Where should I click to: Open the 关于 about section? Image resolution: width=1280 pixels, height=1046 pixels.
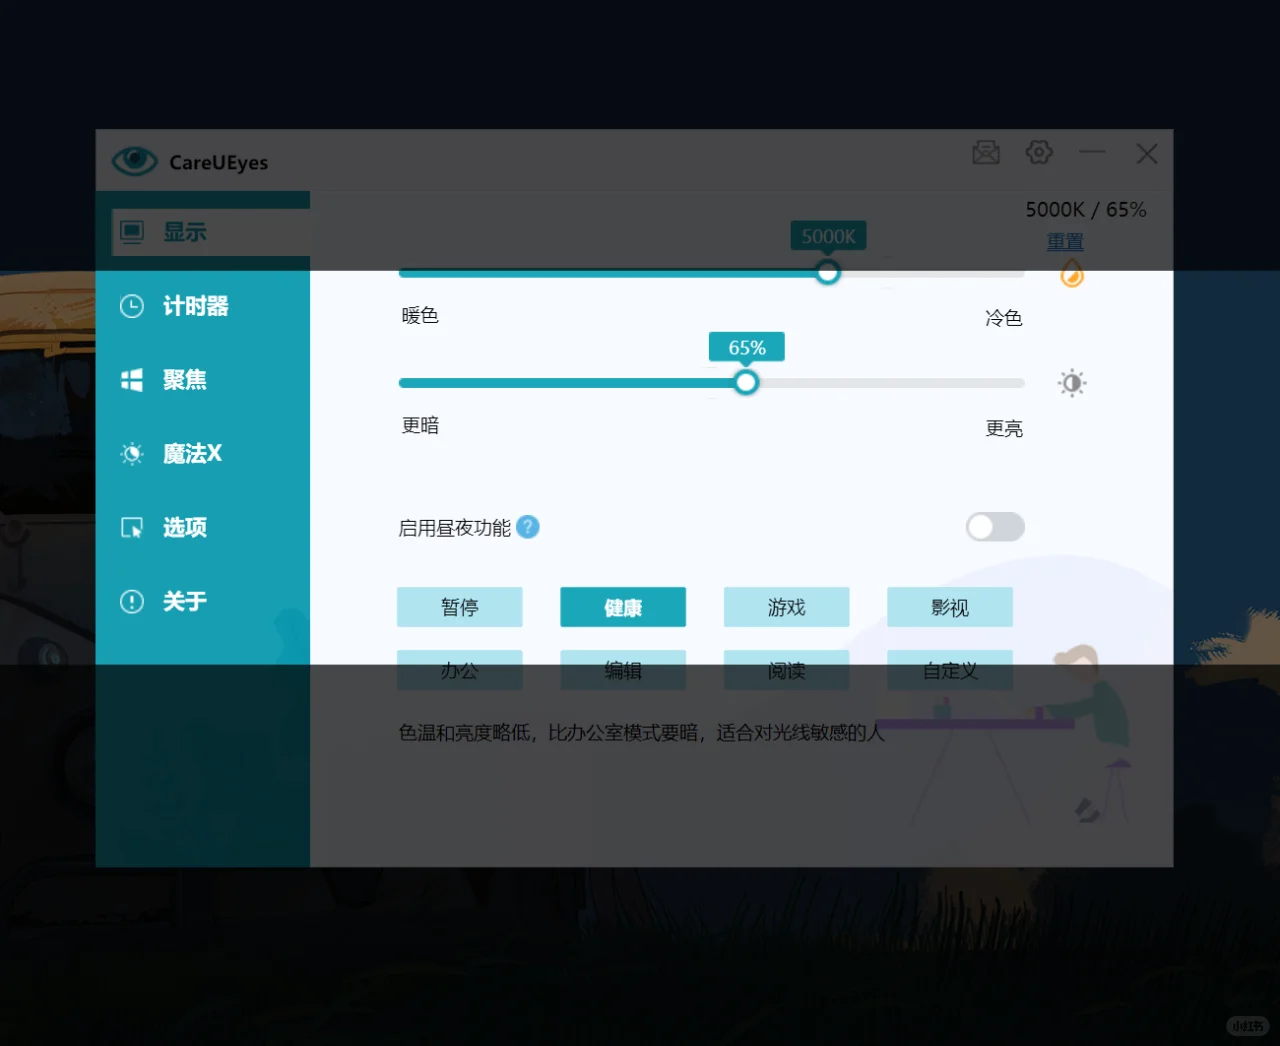(x=183, y=601)
